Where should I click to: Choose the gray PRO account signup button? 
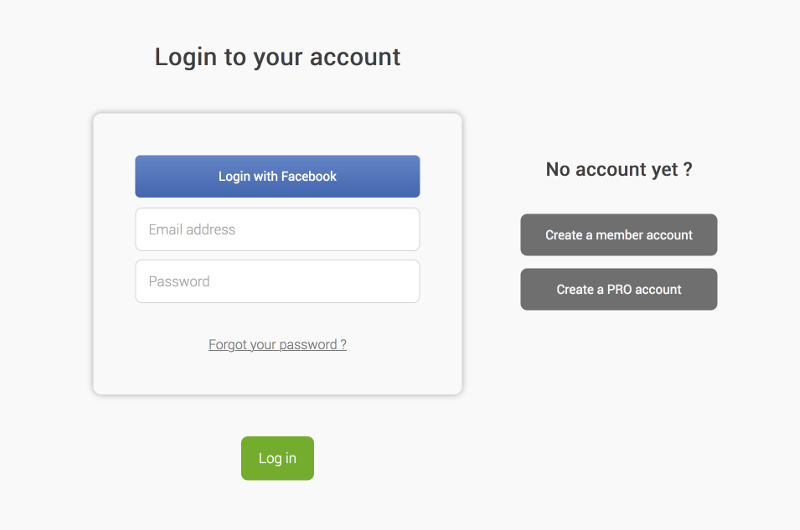618,289
